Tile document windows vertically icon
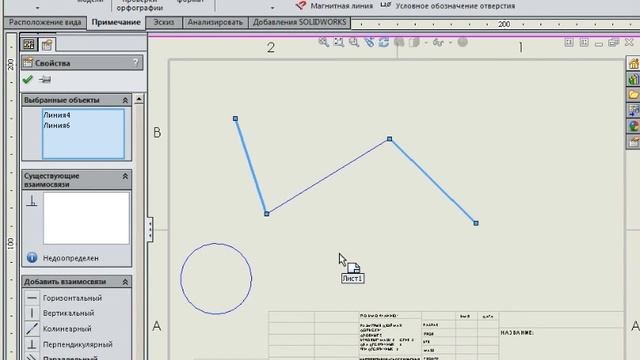 584,42
